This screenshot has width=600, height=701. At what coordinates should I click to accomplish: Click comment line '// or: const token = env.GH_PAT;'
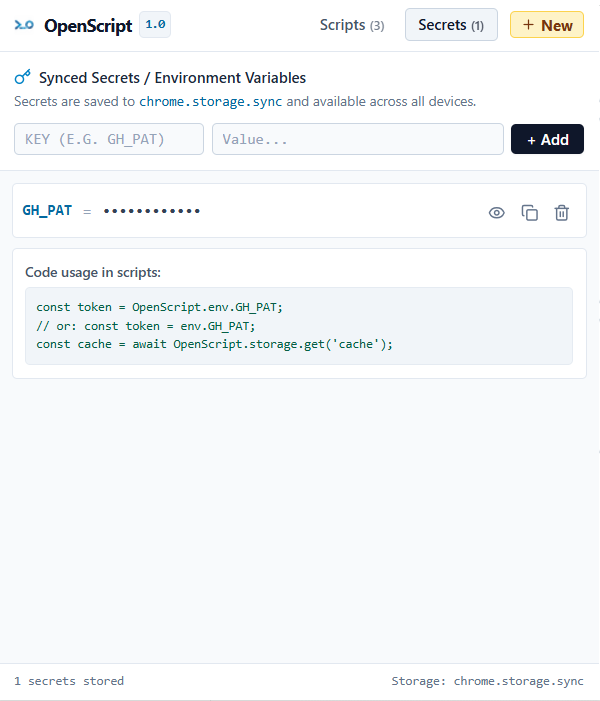point(146,326)
